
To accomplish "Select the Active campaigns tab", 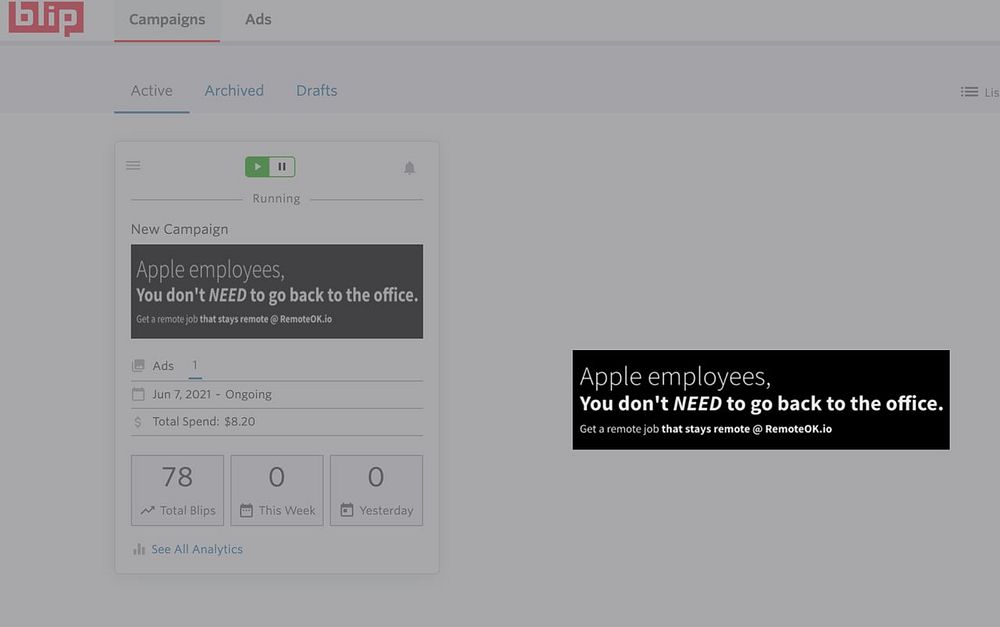I will (x=152, y=91).
